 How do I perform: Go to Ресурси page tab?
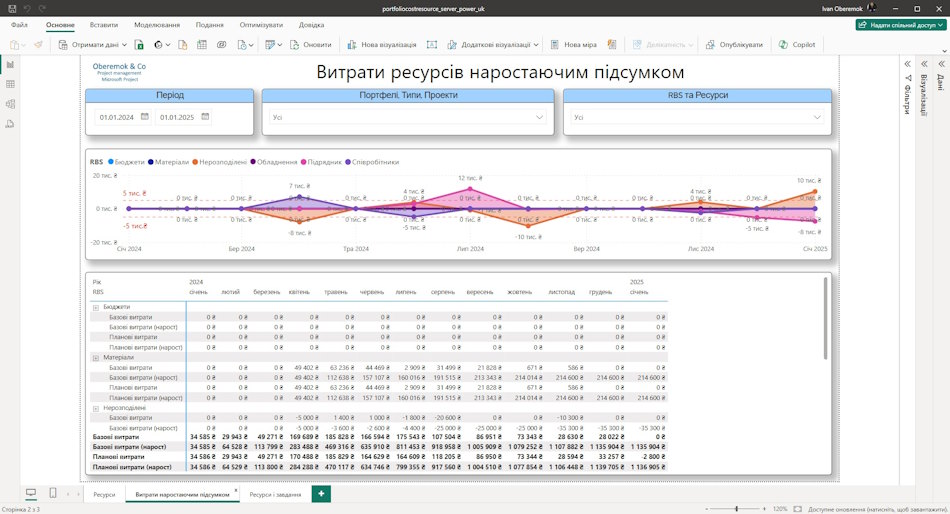(x=104, y=494)
